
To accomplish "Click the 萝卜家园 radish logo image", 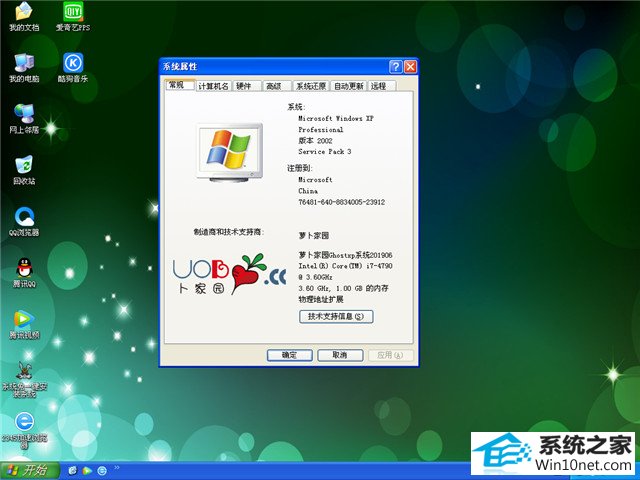I will coord(230,274).
